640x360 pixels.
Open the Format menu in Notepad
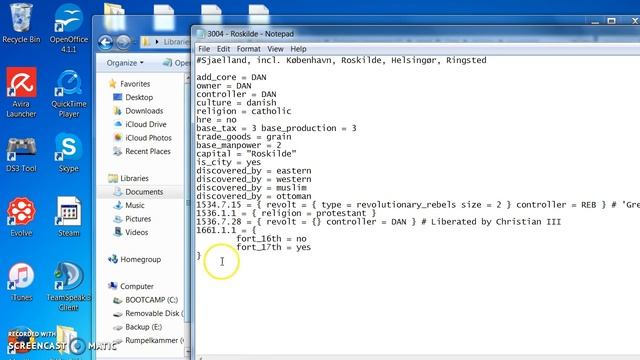249,49
